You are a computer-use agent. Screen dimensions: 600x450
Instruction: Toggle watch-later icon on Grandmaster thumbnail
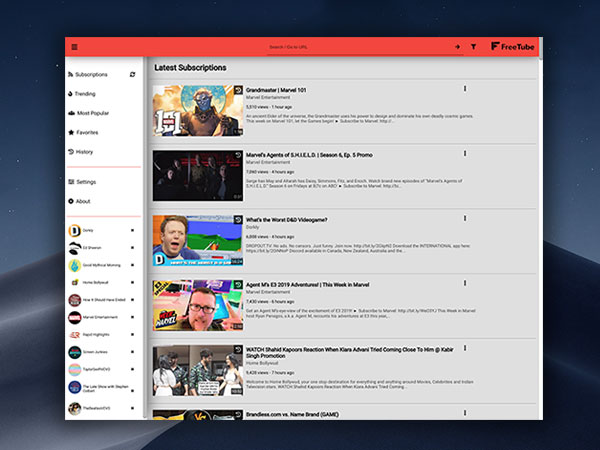point(238,90)
